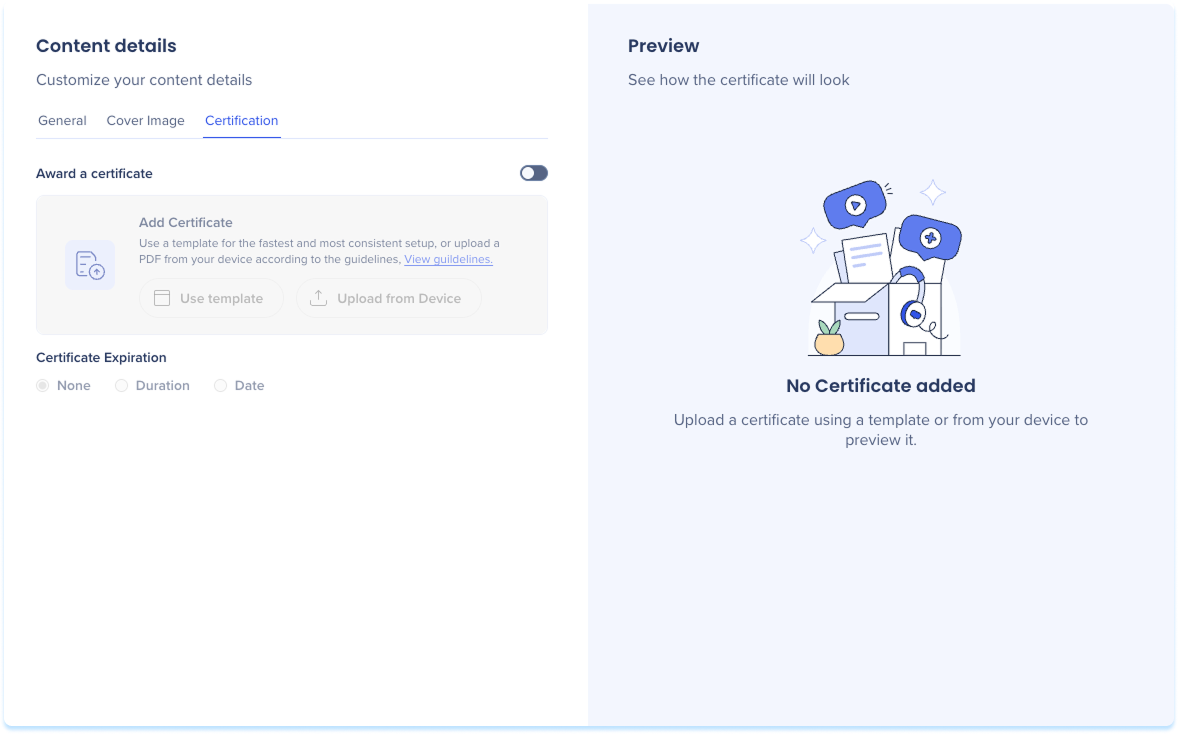1178x734 pixels.
Task: Select the Duration expiration radio button
Action: 122,385
